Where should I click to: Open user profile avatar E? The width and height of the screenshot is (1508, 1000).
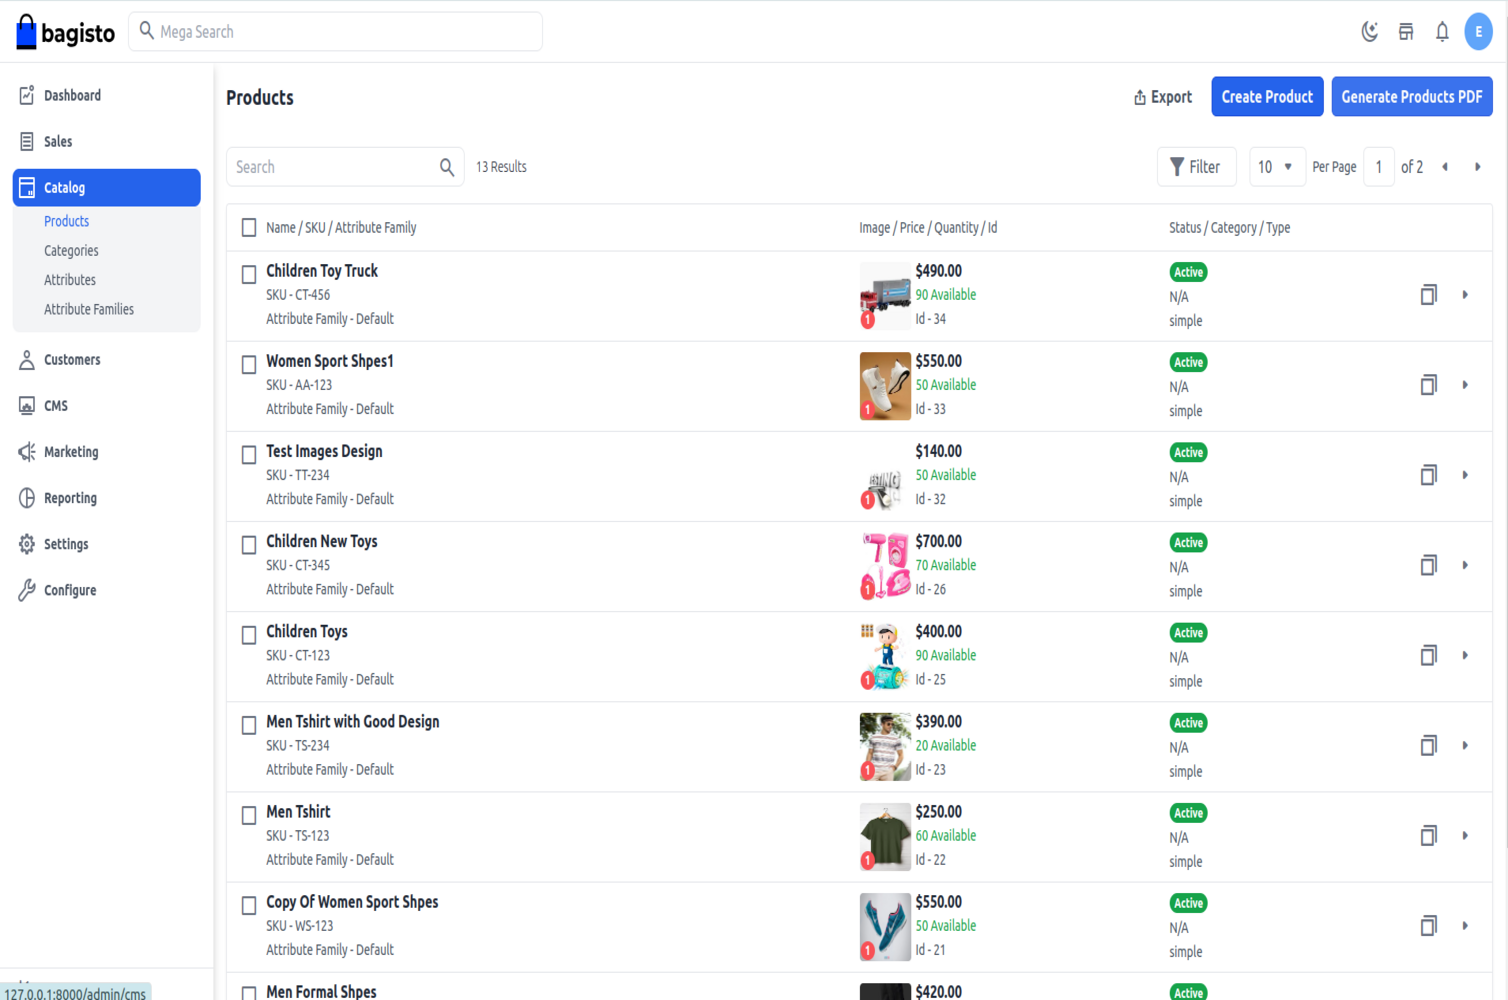tap(1478, 32)
